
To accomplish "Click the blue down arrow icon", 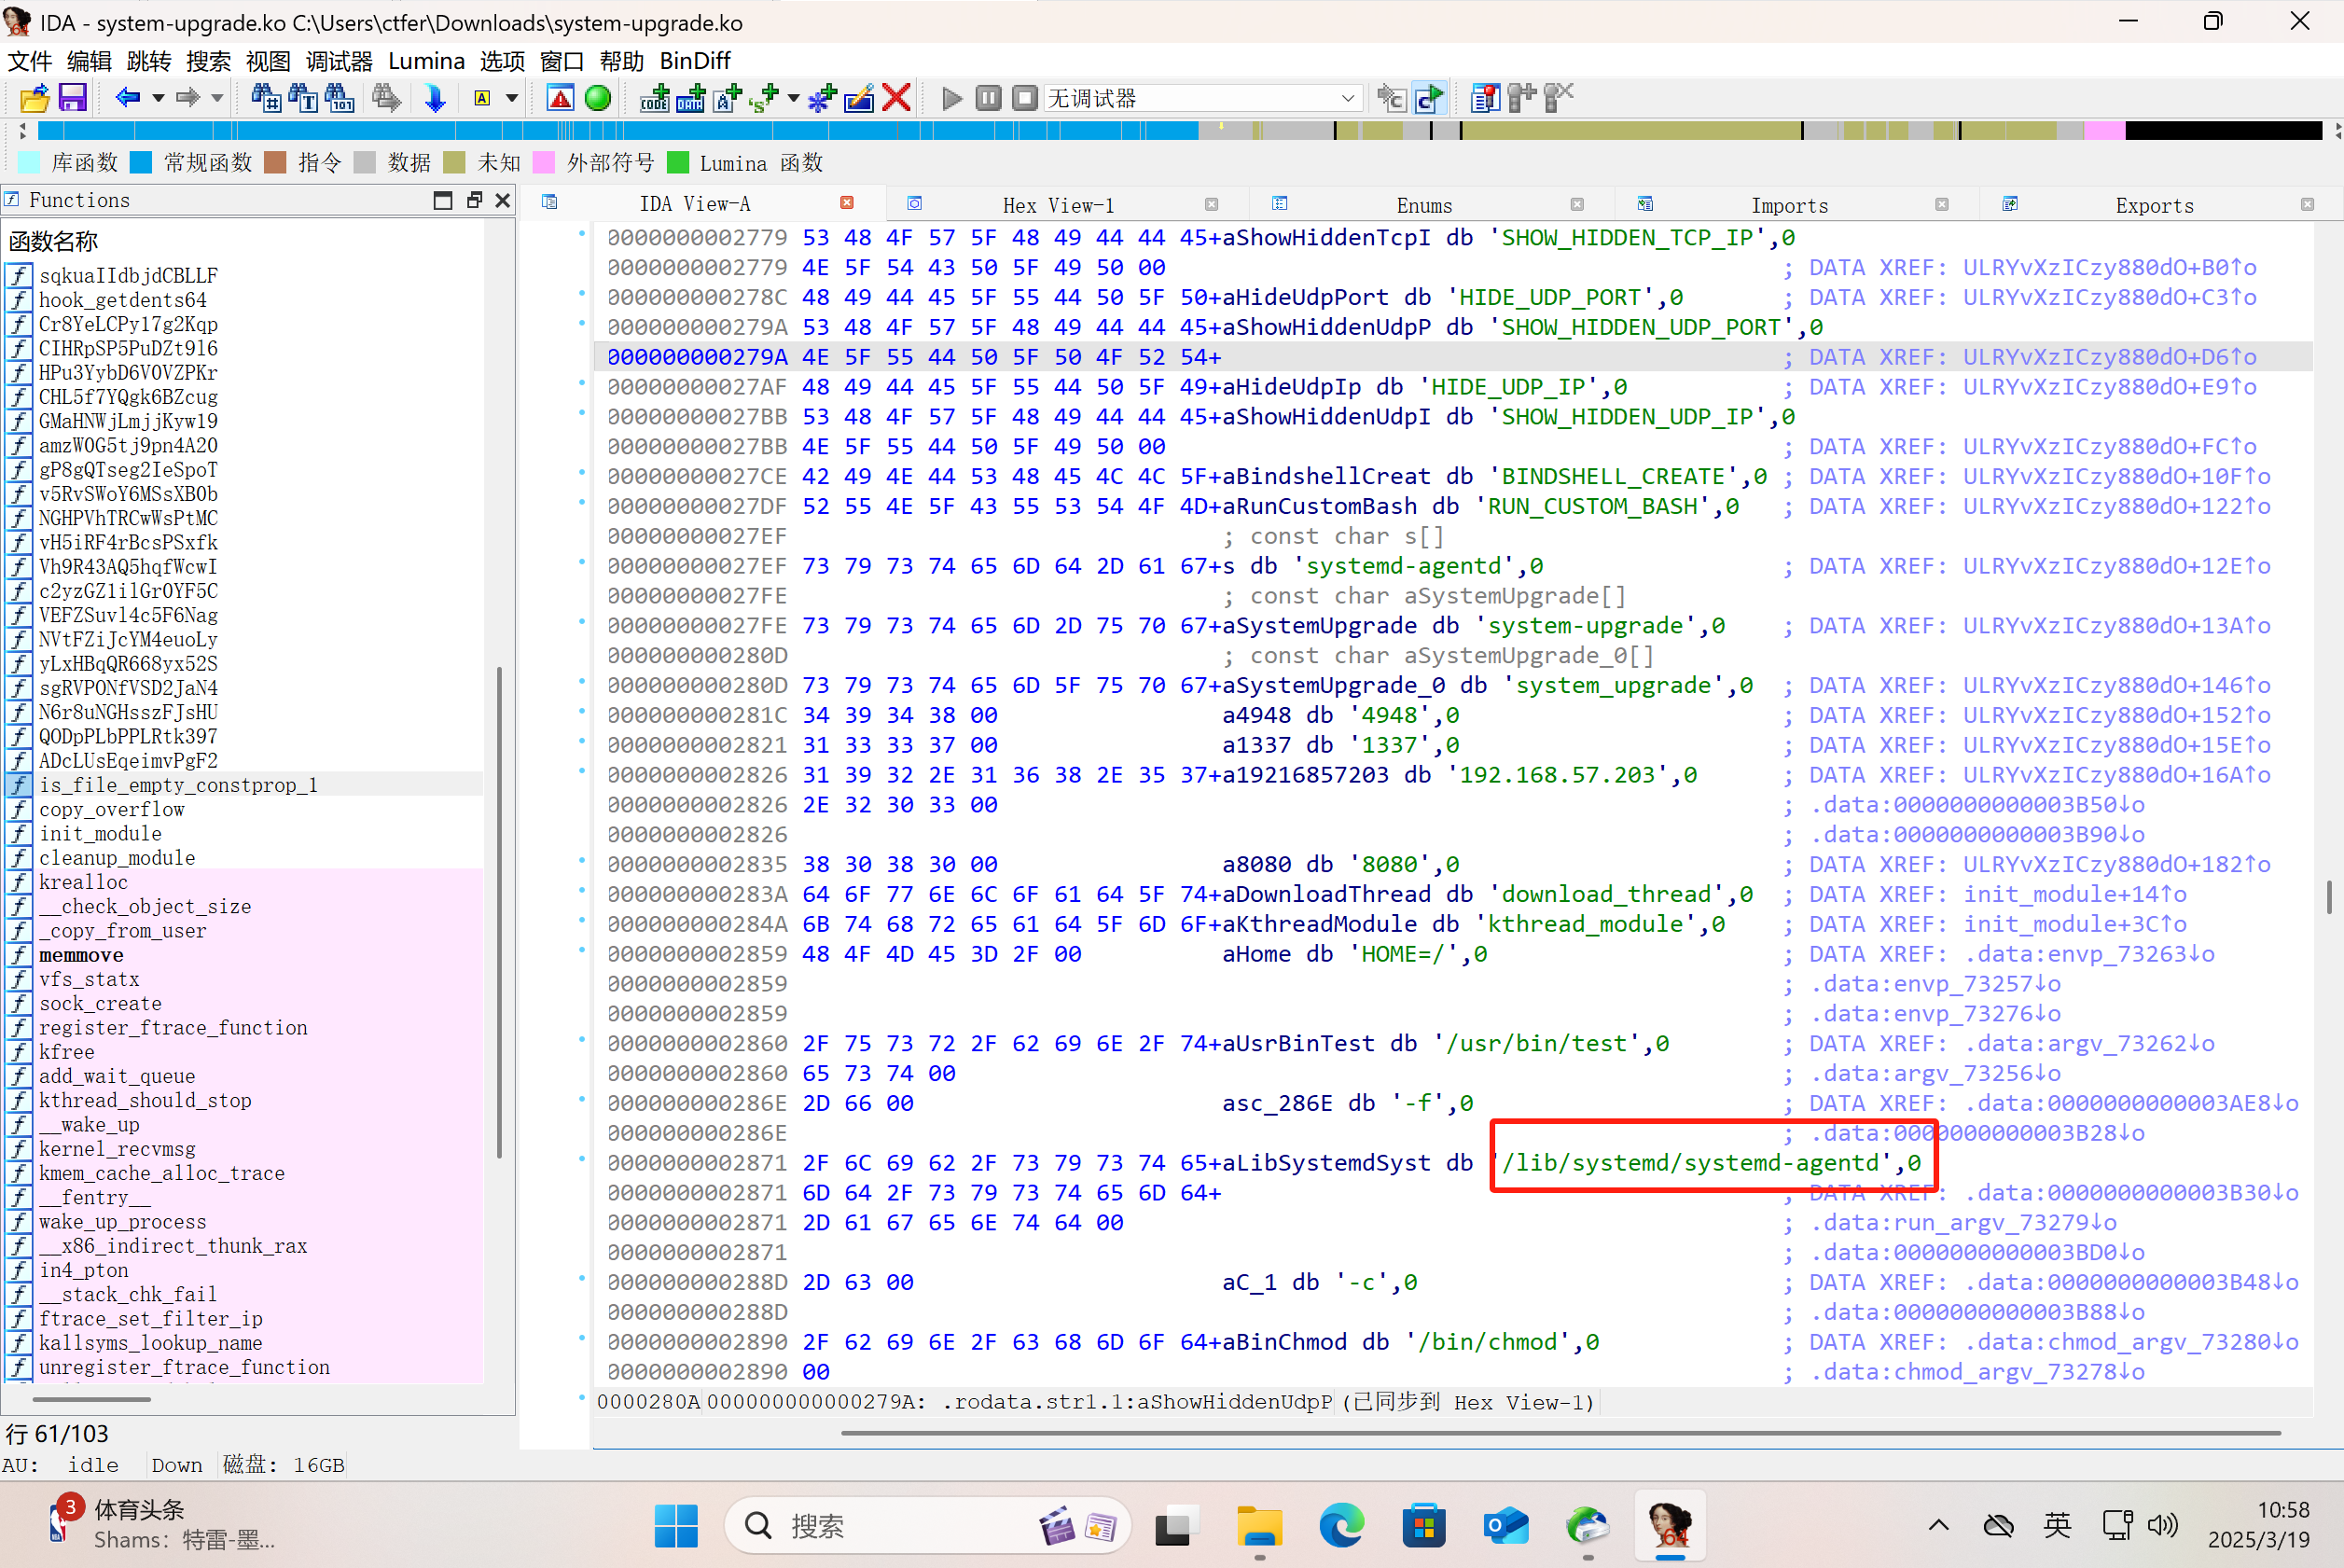I will [x=435, y=98].
